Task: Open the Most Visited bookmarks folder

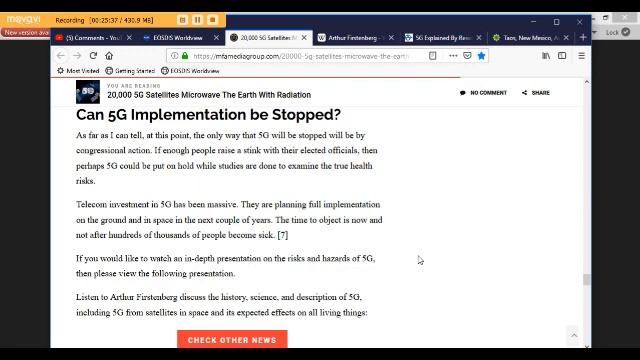Action: pos(78,71)
